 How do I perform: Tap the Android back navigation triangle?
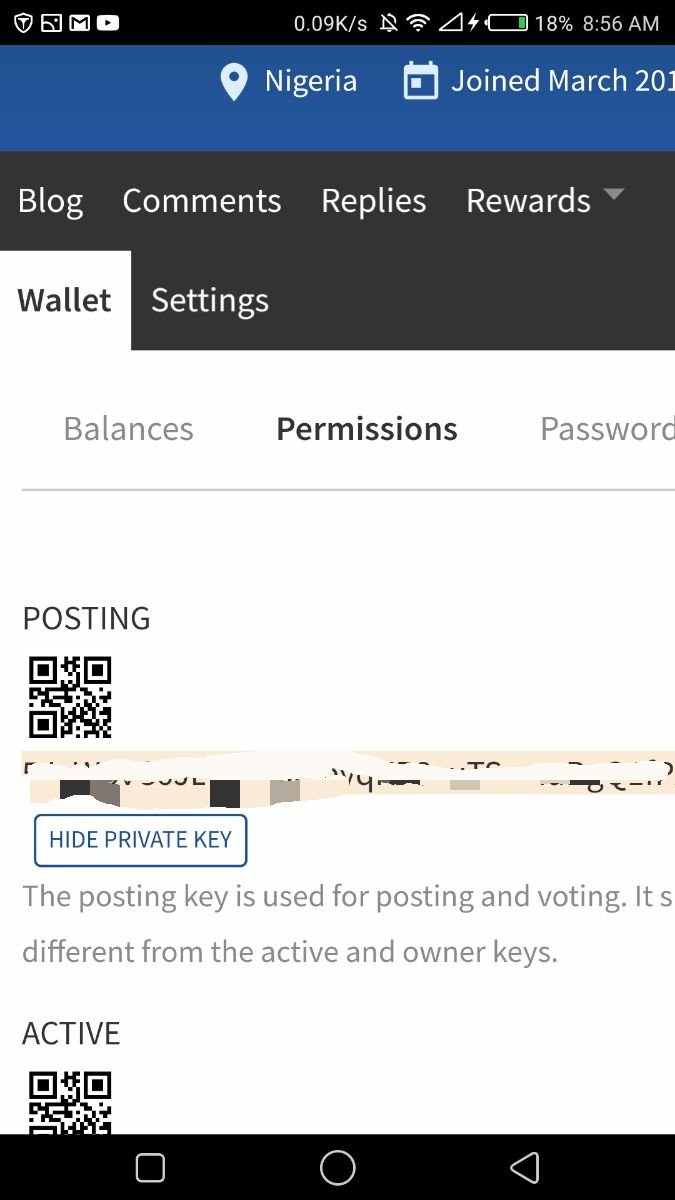pos(524,1167)
